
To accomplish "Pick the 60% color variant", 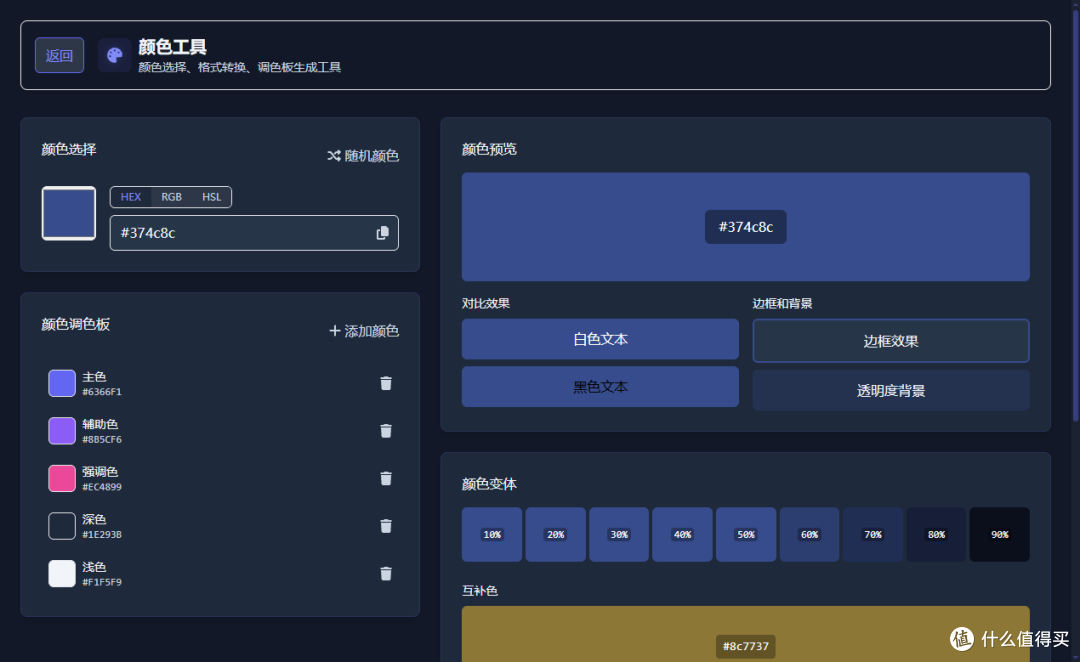I will [809, 535].
